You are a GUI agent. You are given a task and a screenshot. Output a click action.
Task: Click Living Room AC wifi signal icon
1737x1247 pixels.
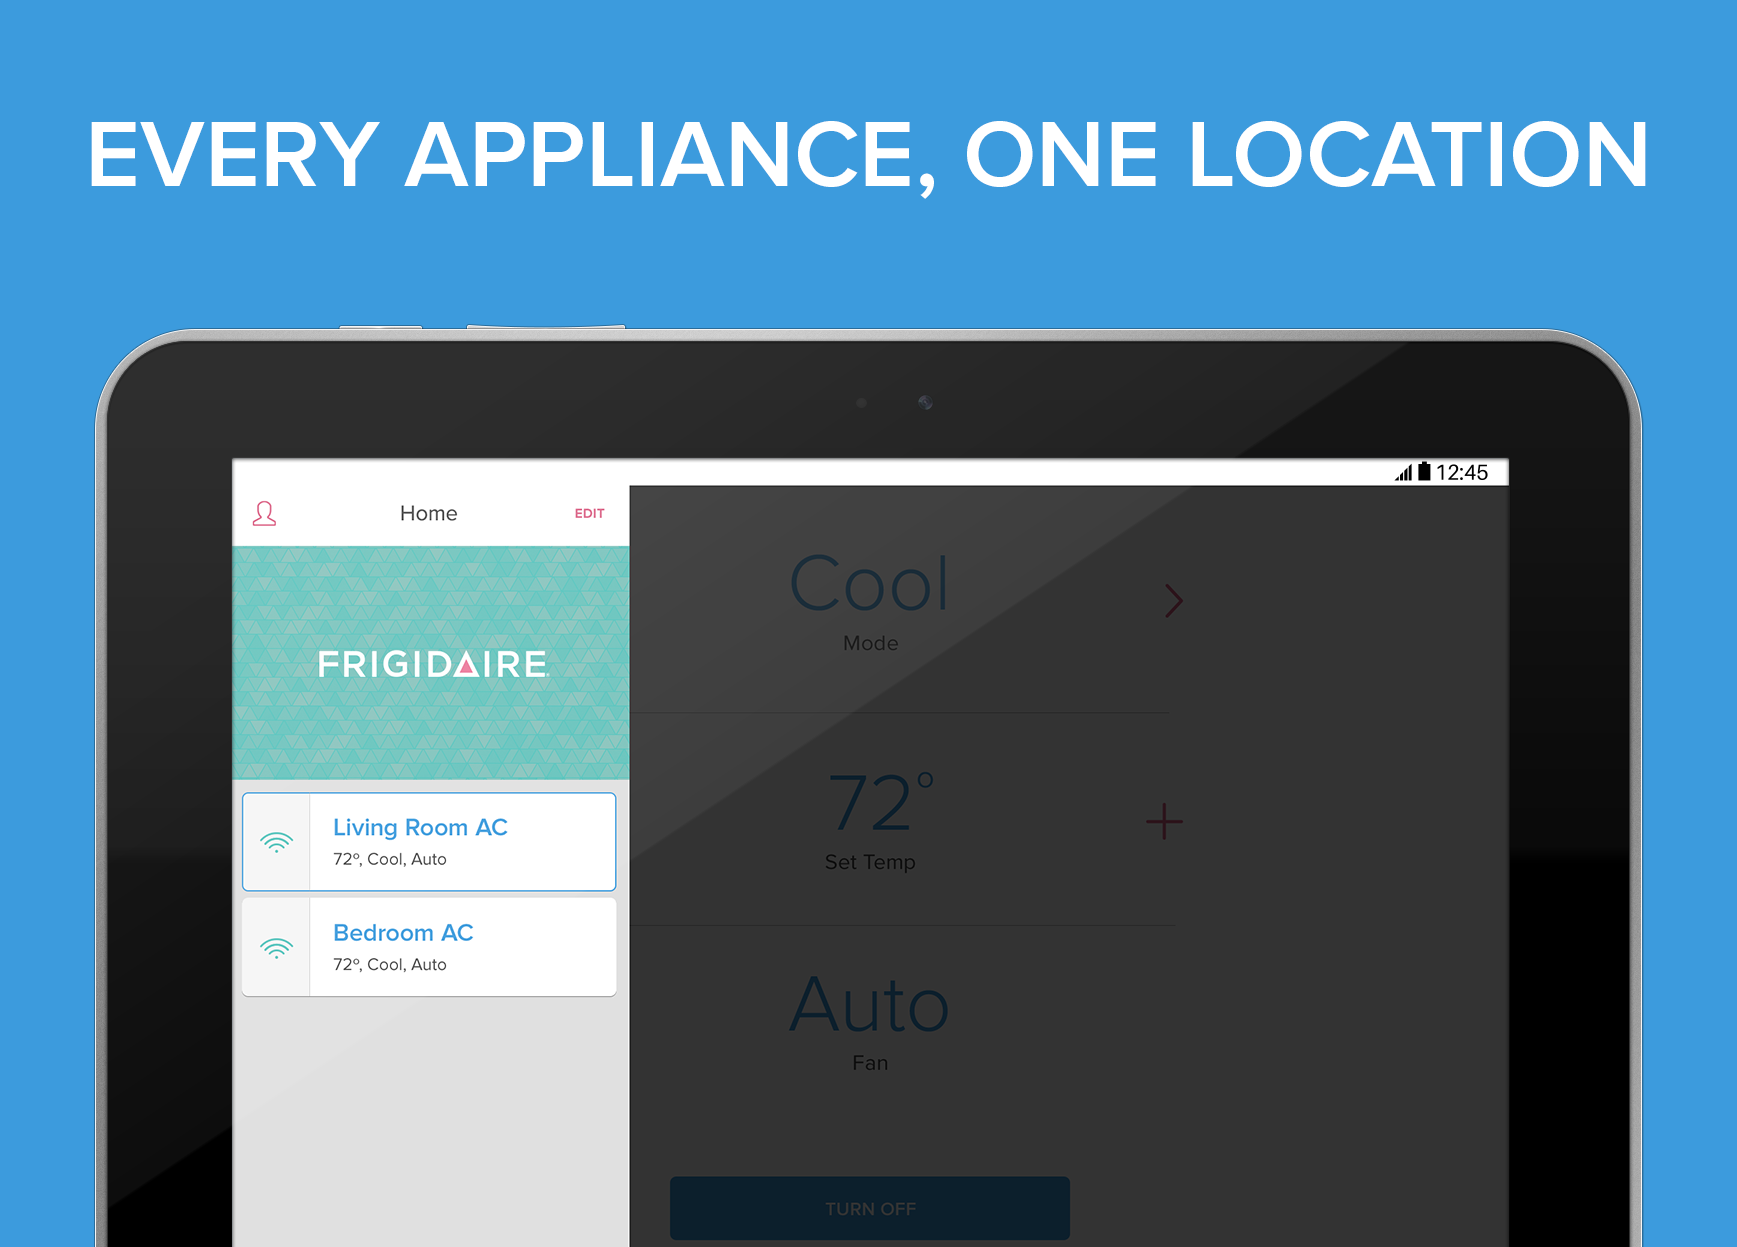pyautogui.click(x=276, y=842)
